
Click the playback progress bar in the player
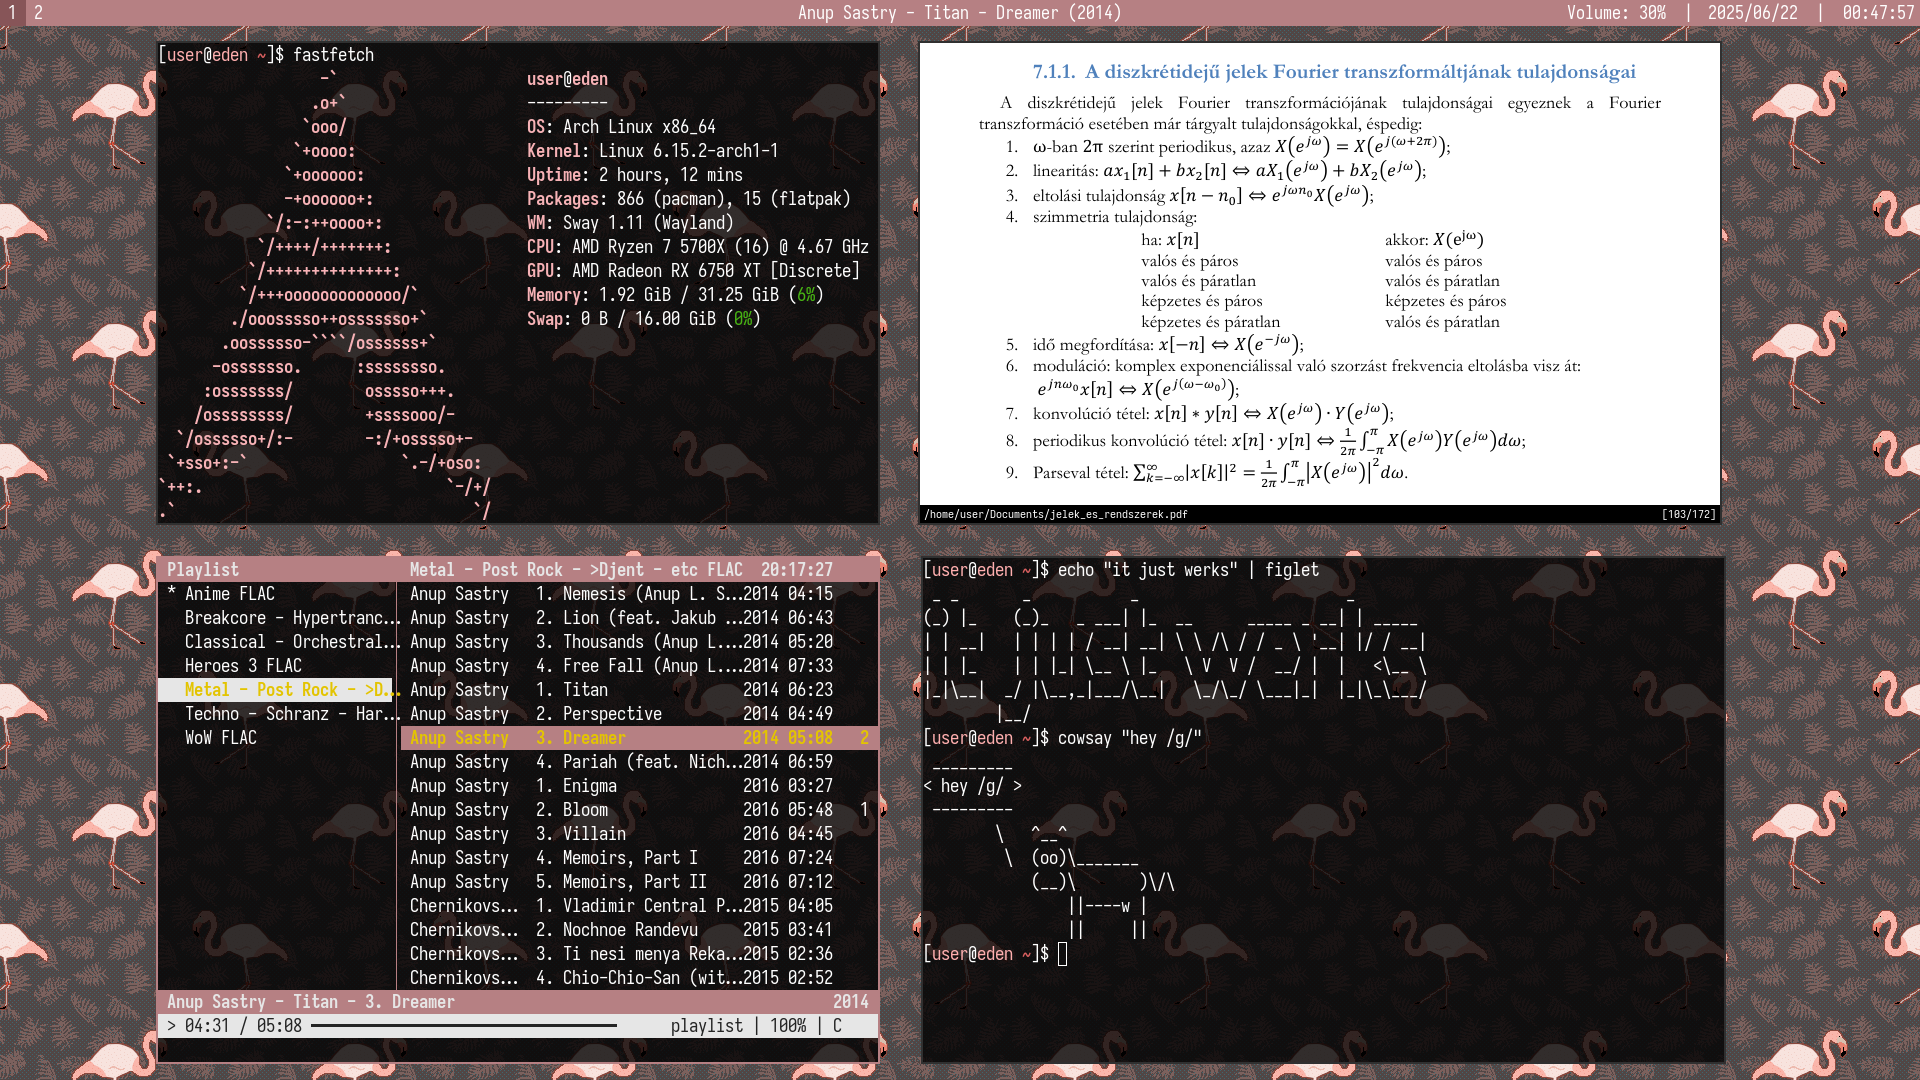(464, 1026)
